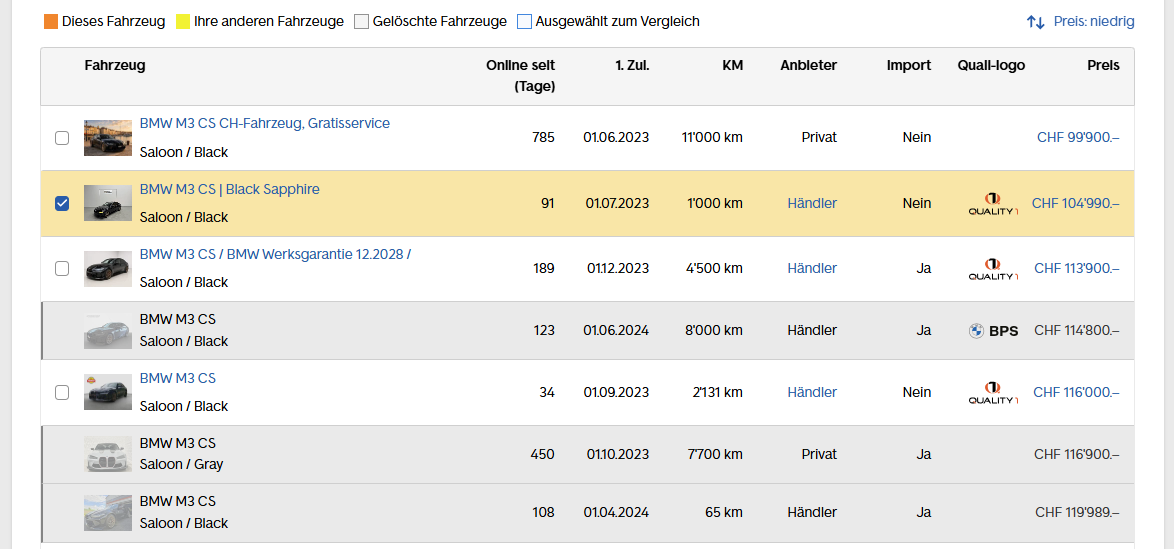Open the Preis: niedrig sort dropdown
This screenshot has height=549, width=1174.
(1093, 22)
